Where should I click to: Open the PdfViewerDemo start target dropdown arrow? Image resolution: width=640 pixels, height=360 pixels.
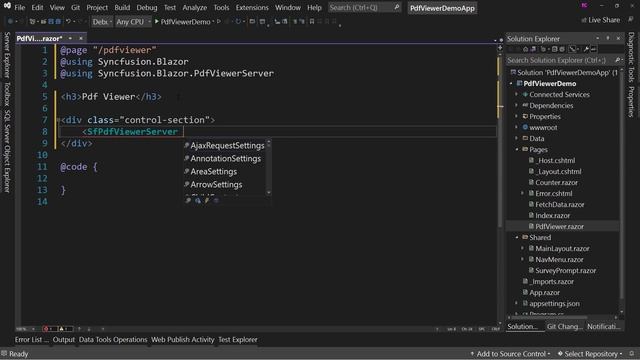coord(213,22)
